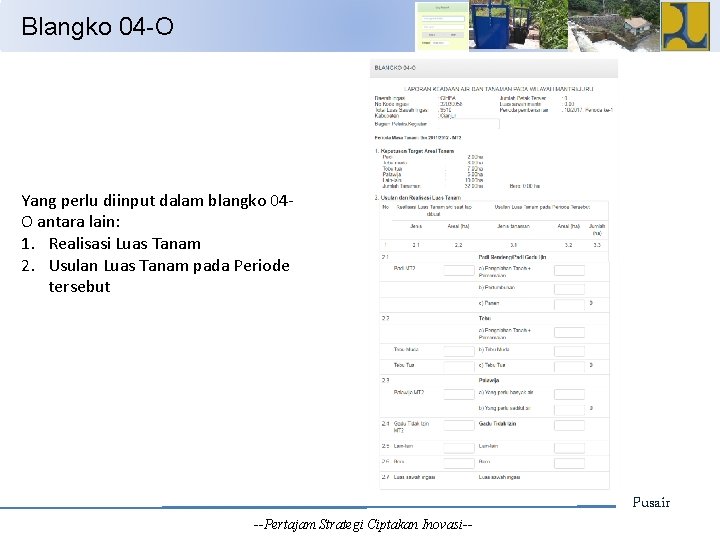Click the blue sluice gate photo thumbnail
Image resolution: width=720 pixels, height=540 pixels.
coord(518,26)
